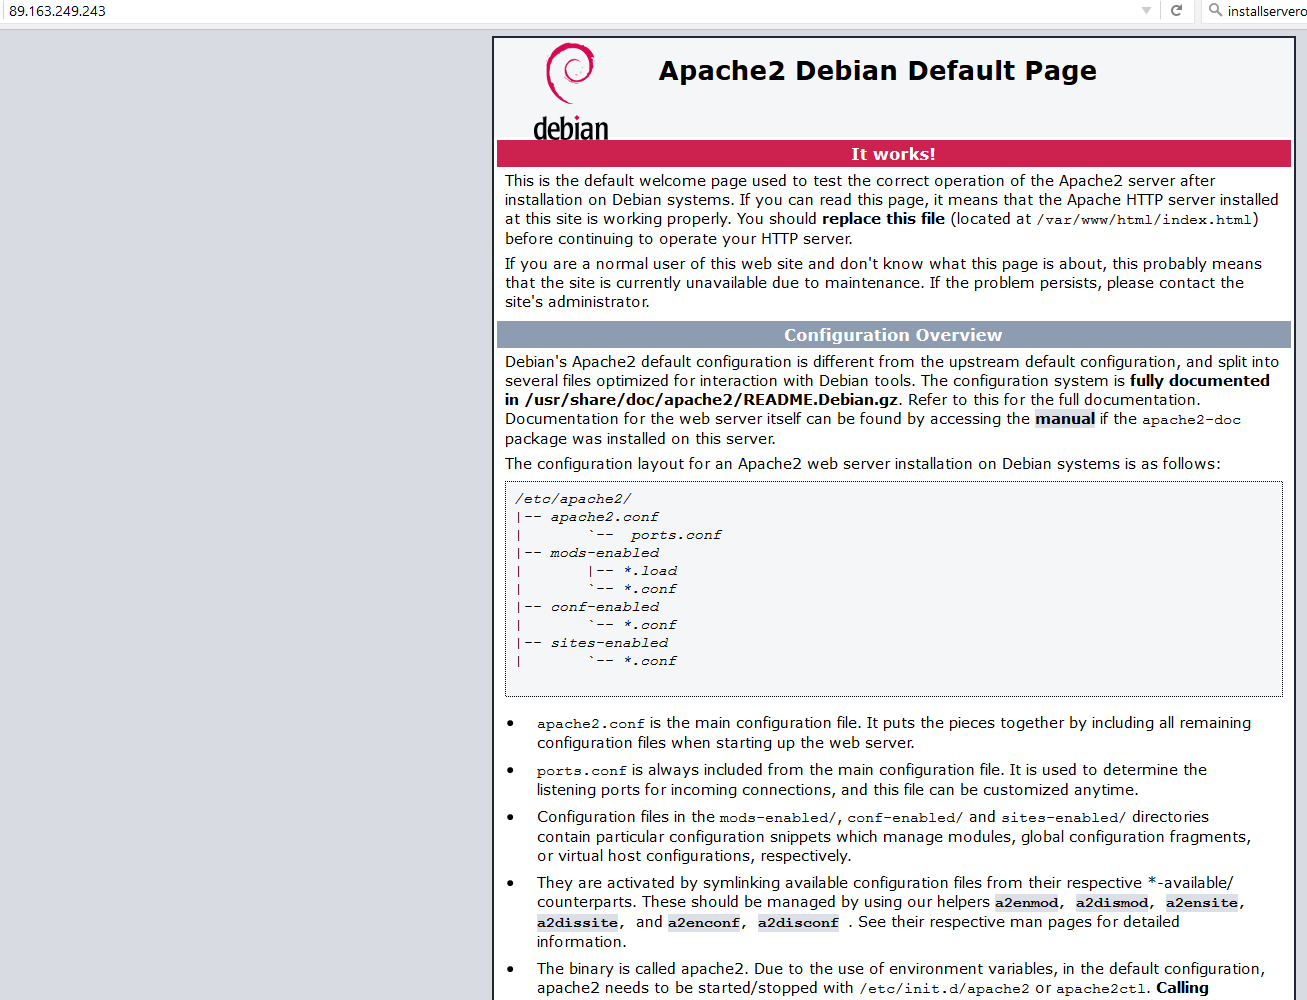This screenshot has width=1307, height=1000.
Task: Click the bold 'replace this file' text
Action: coord(883,219)
